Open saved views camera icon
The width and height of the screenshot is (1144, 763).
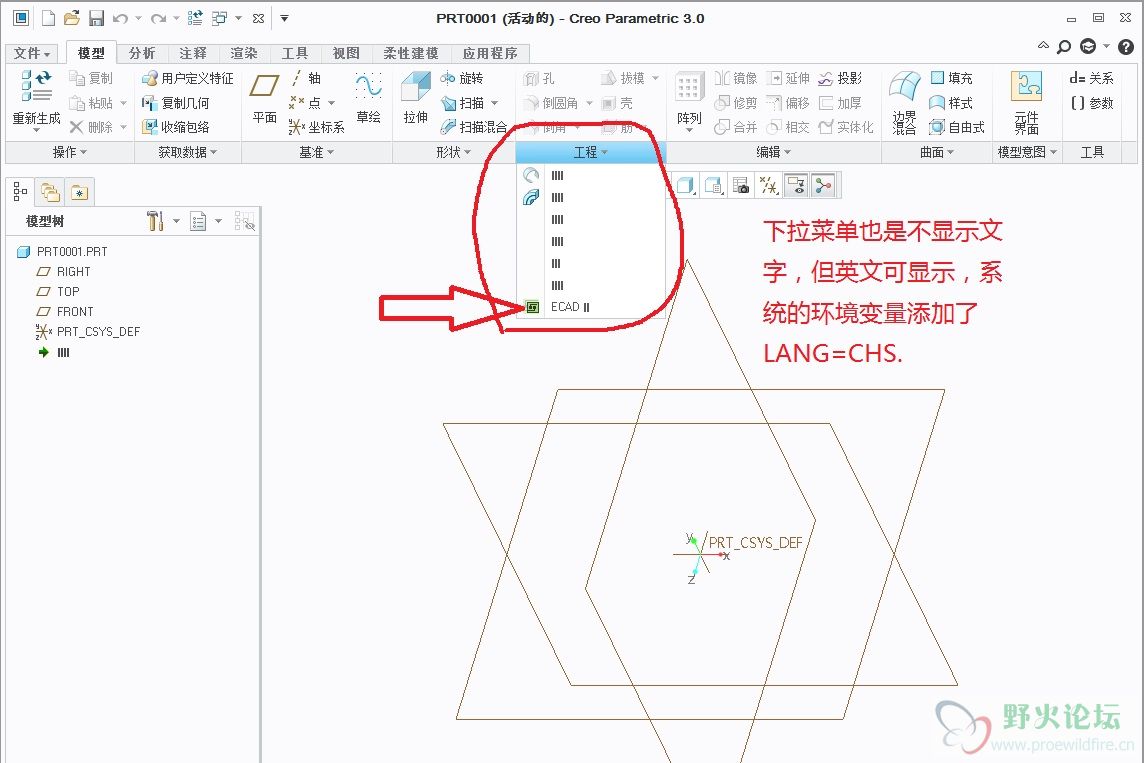(741, 185)
